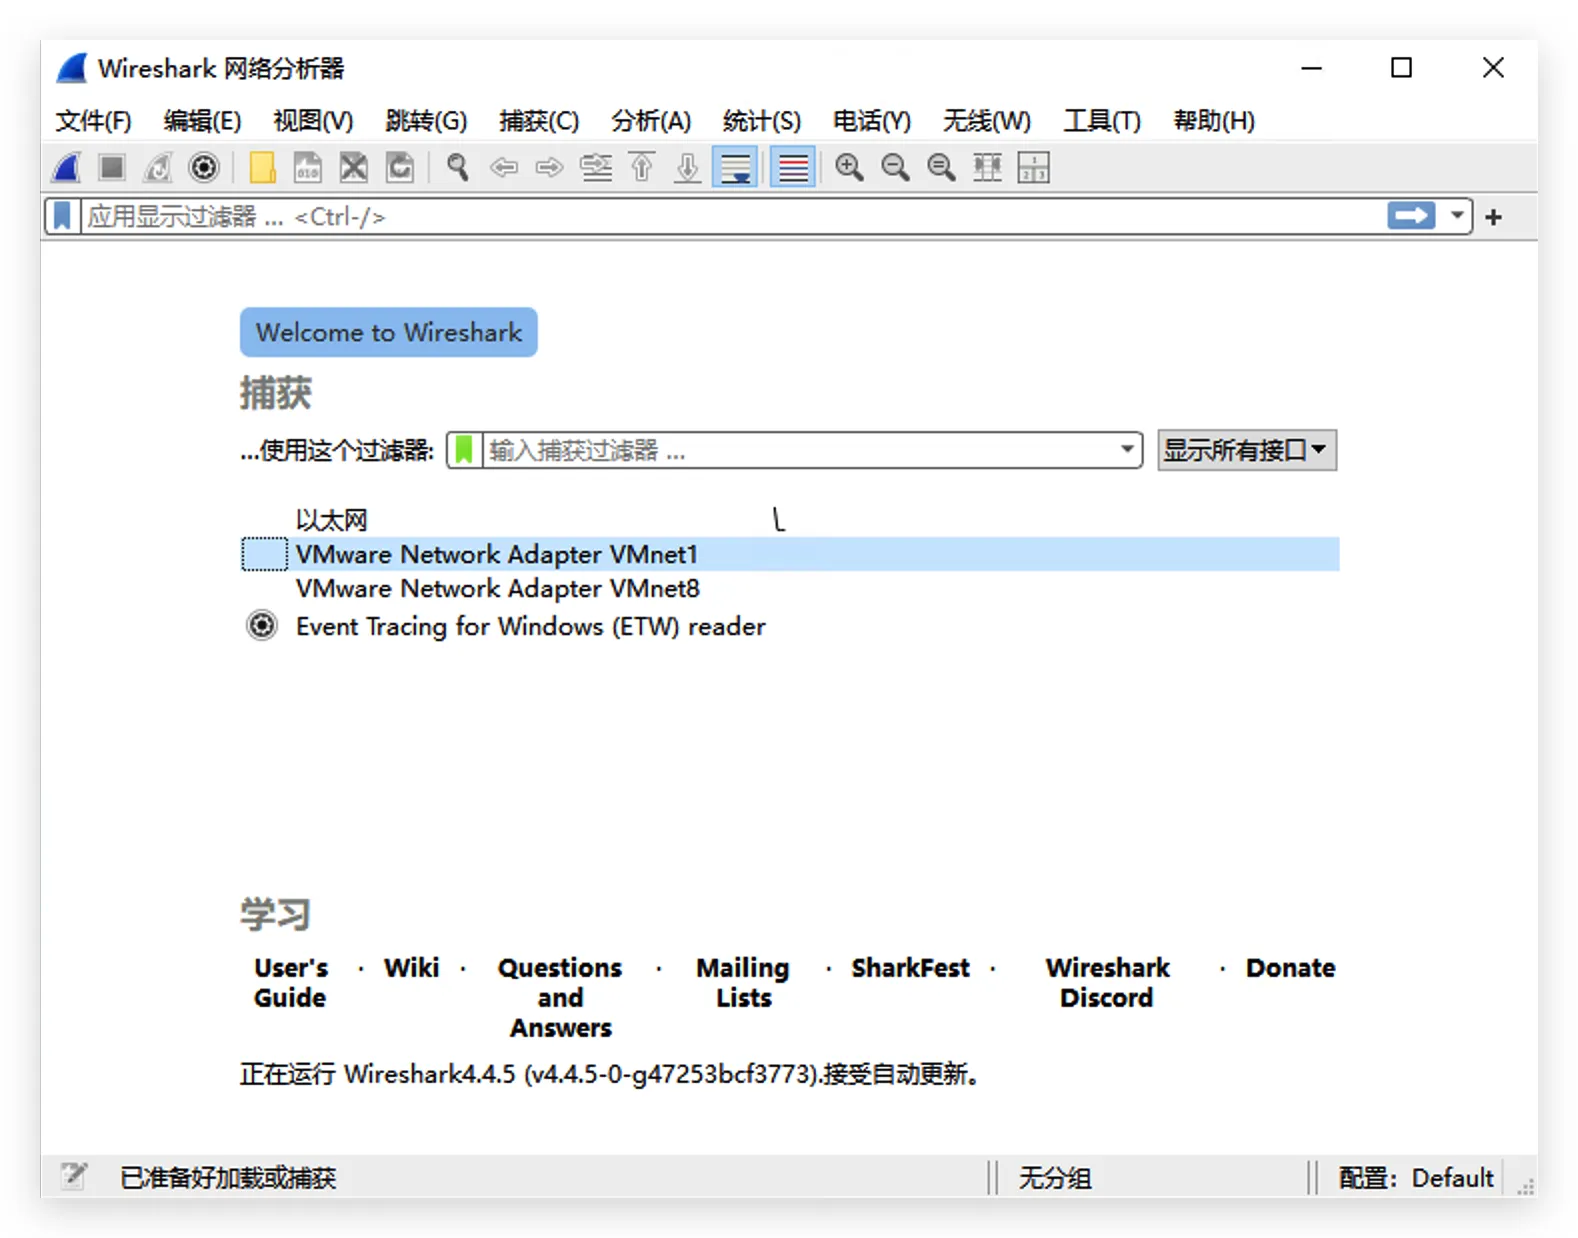Zoom out the main window text
The image size is (1578, 1238).
896,167
